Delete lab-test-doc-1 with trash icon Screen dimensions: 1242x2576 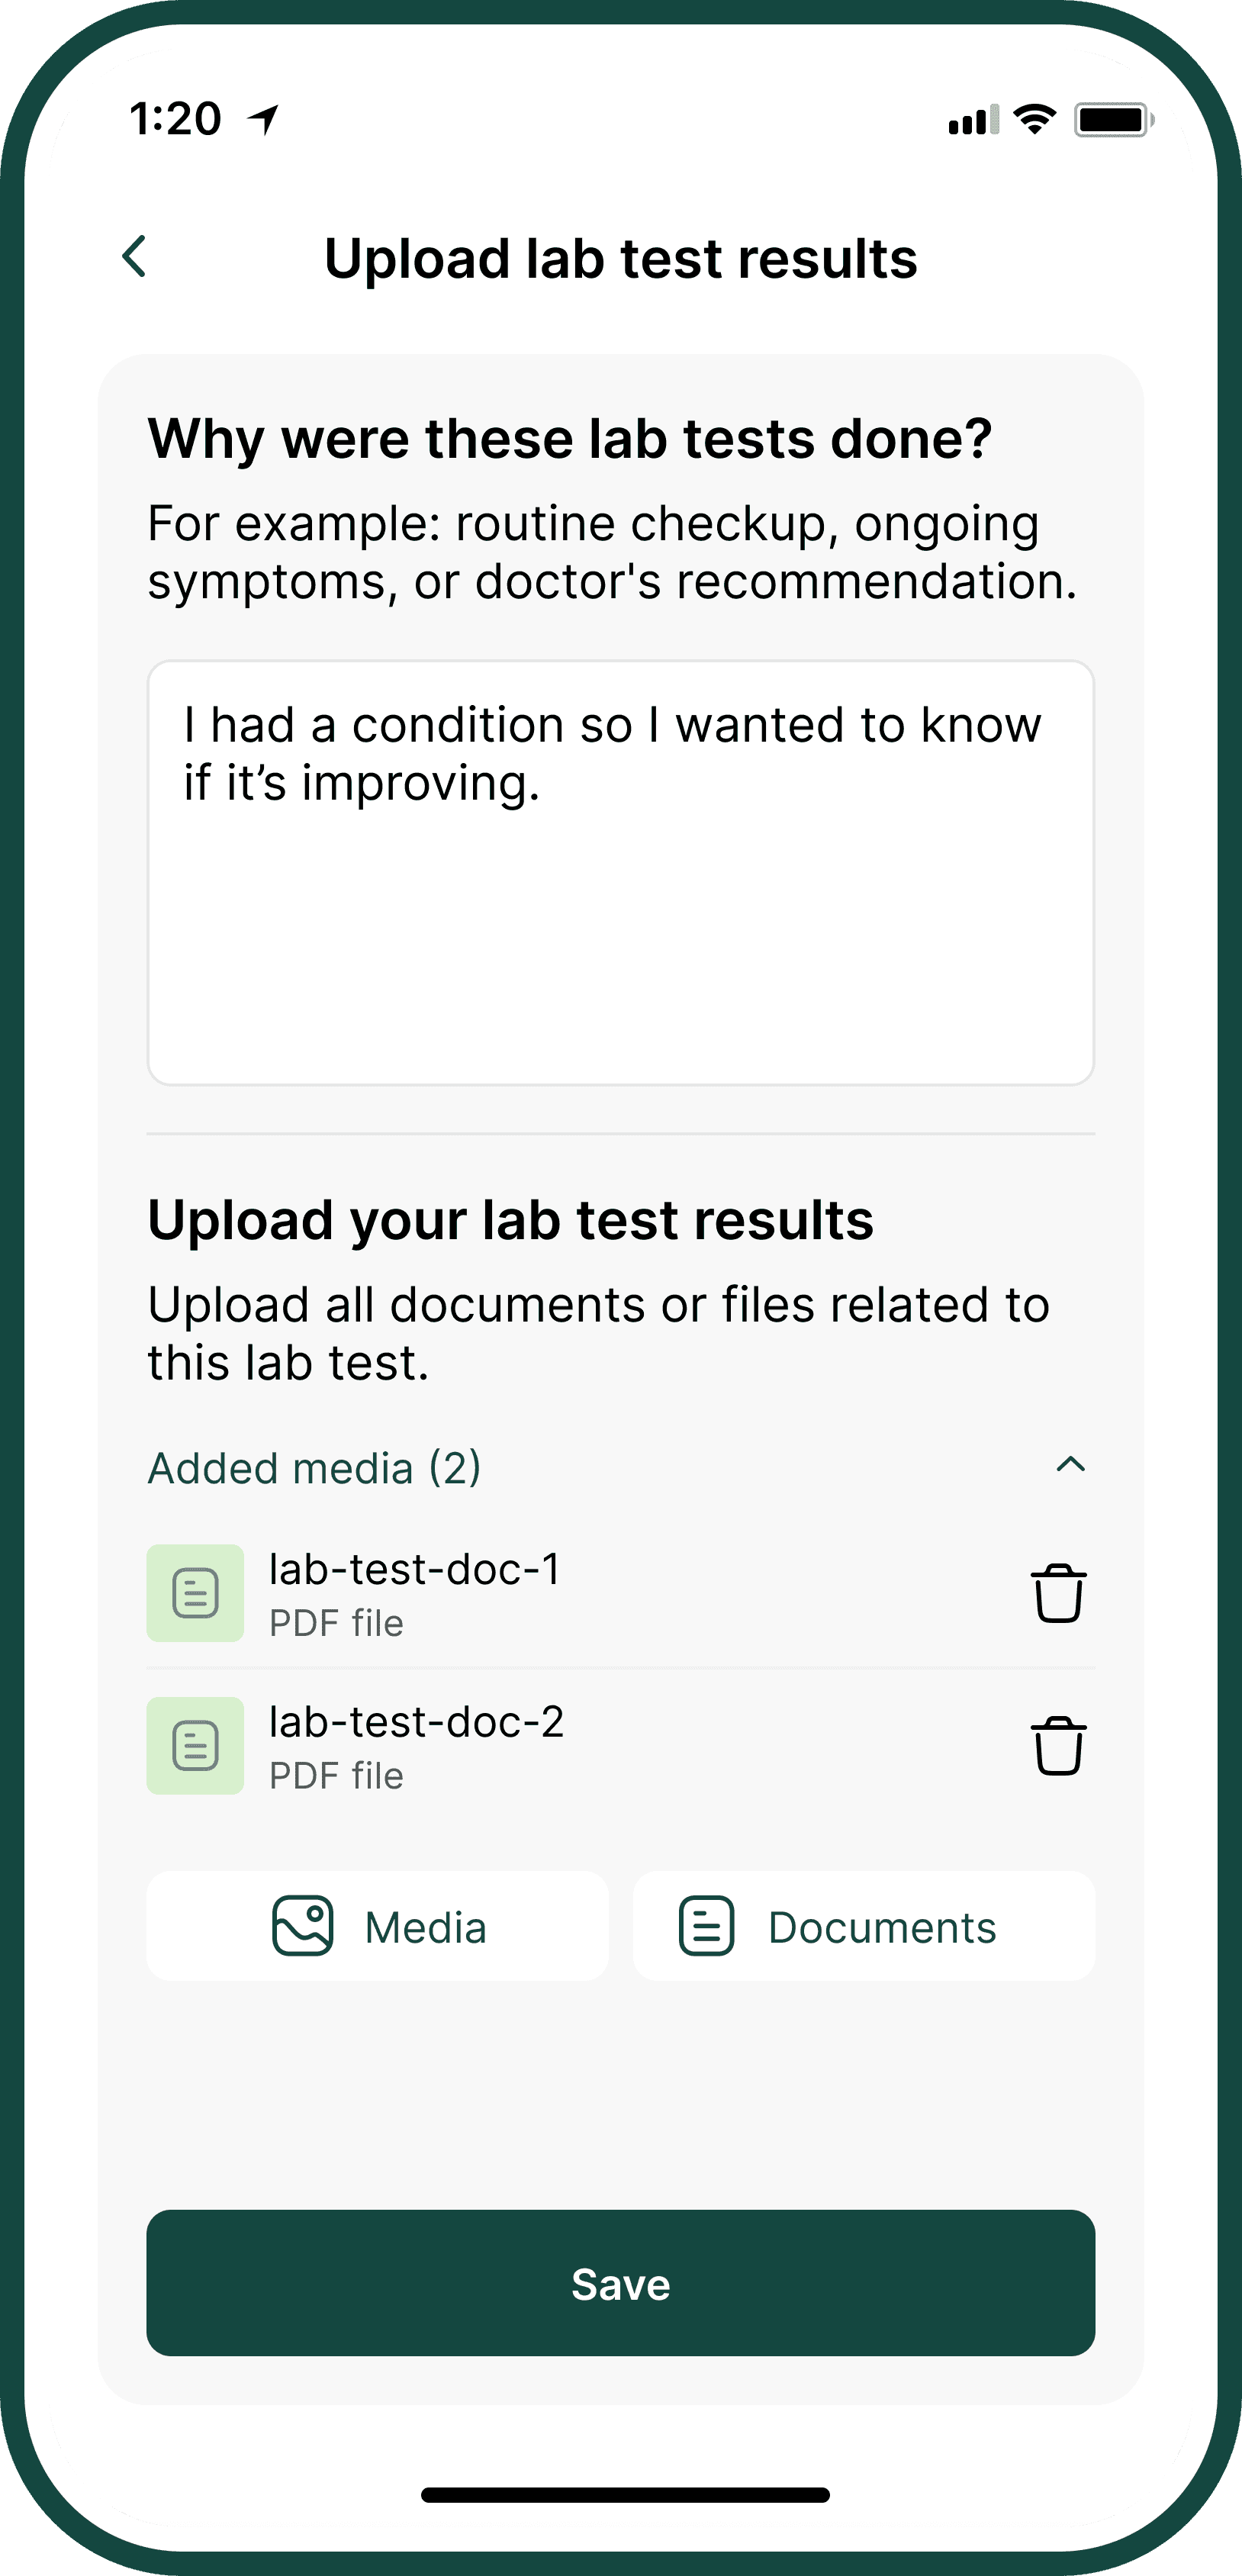[1058, 1592]
